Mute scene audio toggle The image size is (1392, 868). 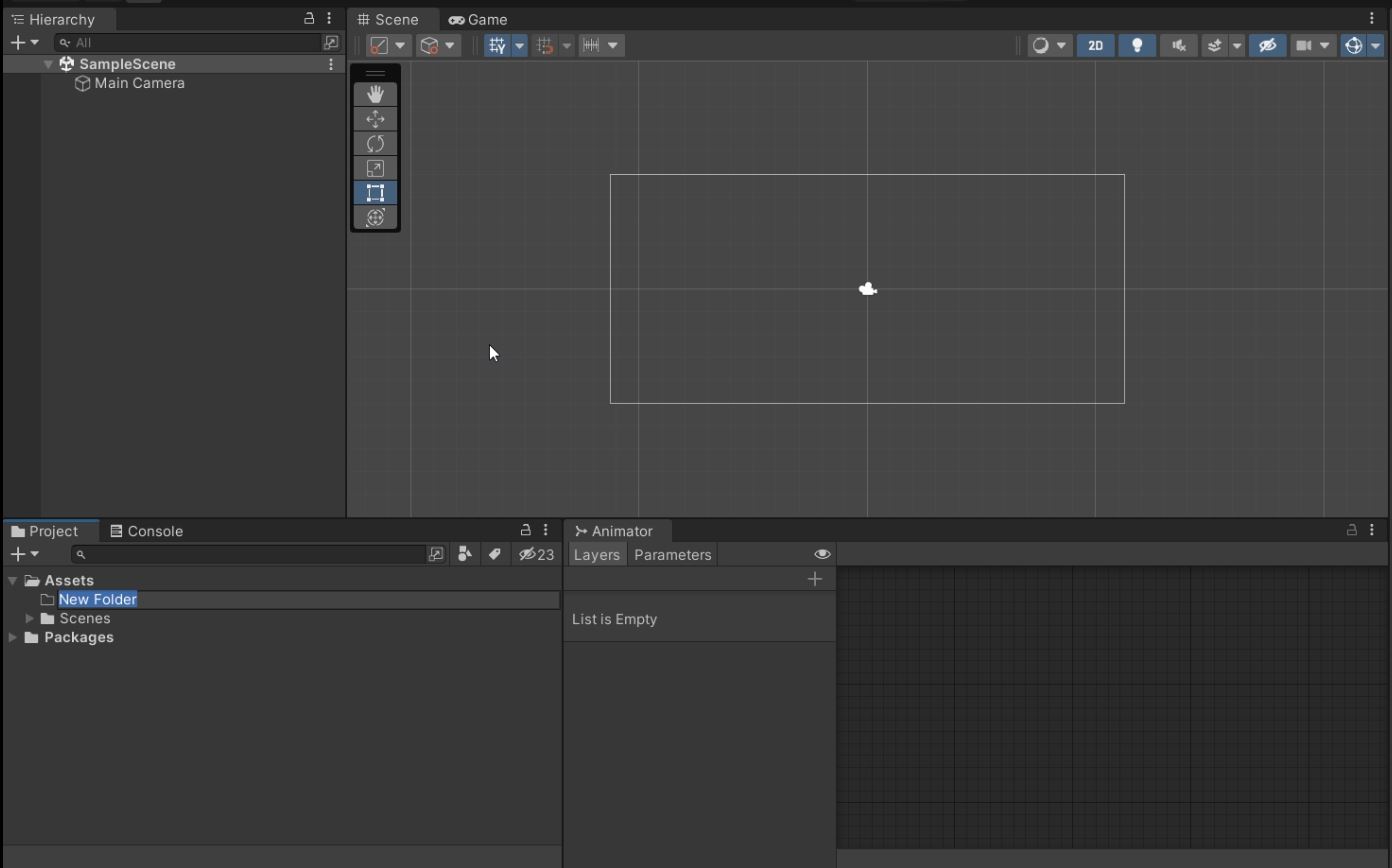(x=1178, y=45)
